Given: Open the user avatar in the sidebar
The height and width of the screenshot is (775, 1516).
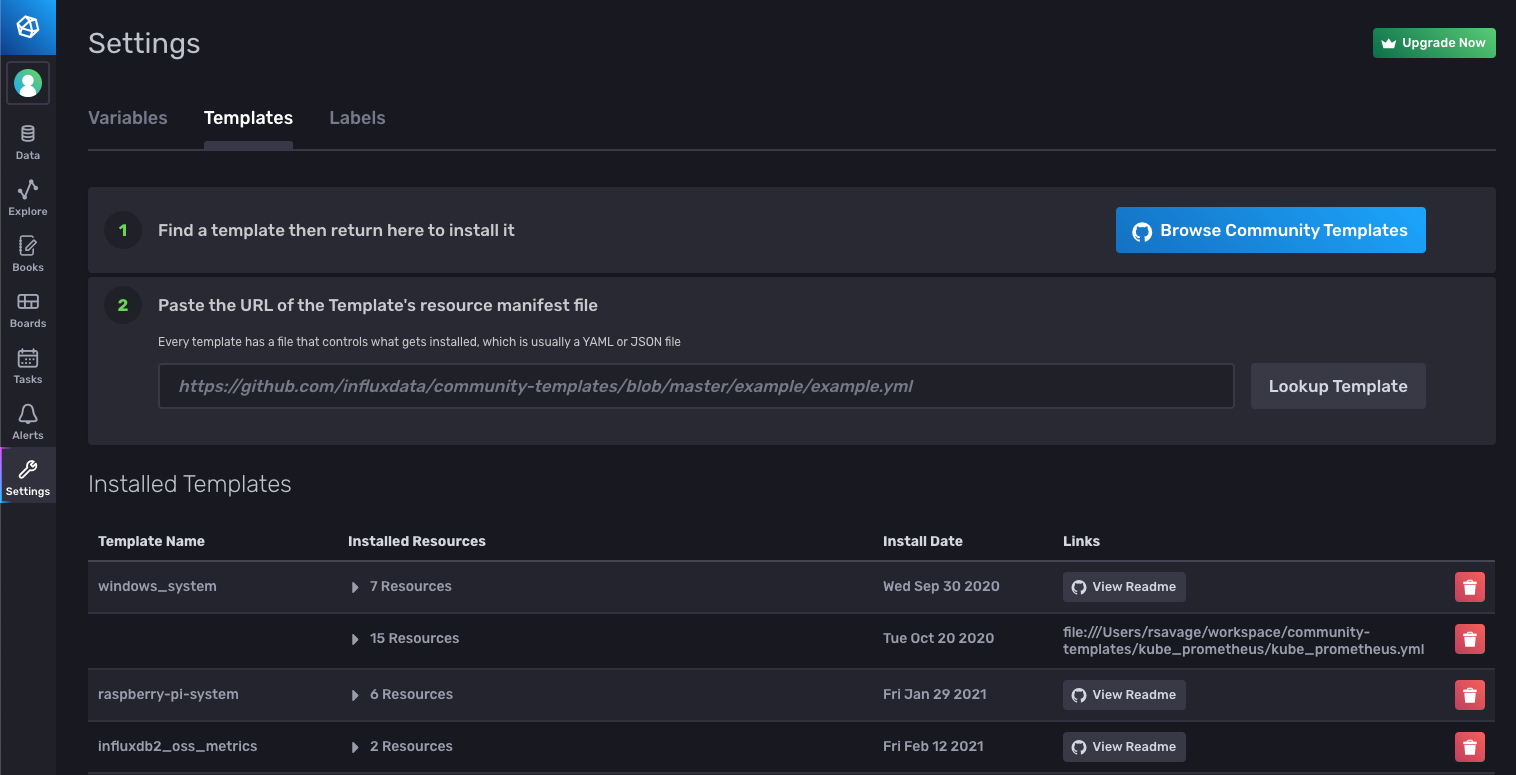Looking at the screenshot, I should 27,83.
